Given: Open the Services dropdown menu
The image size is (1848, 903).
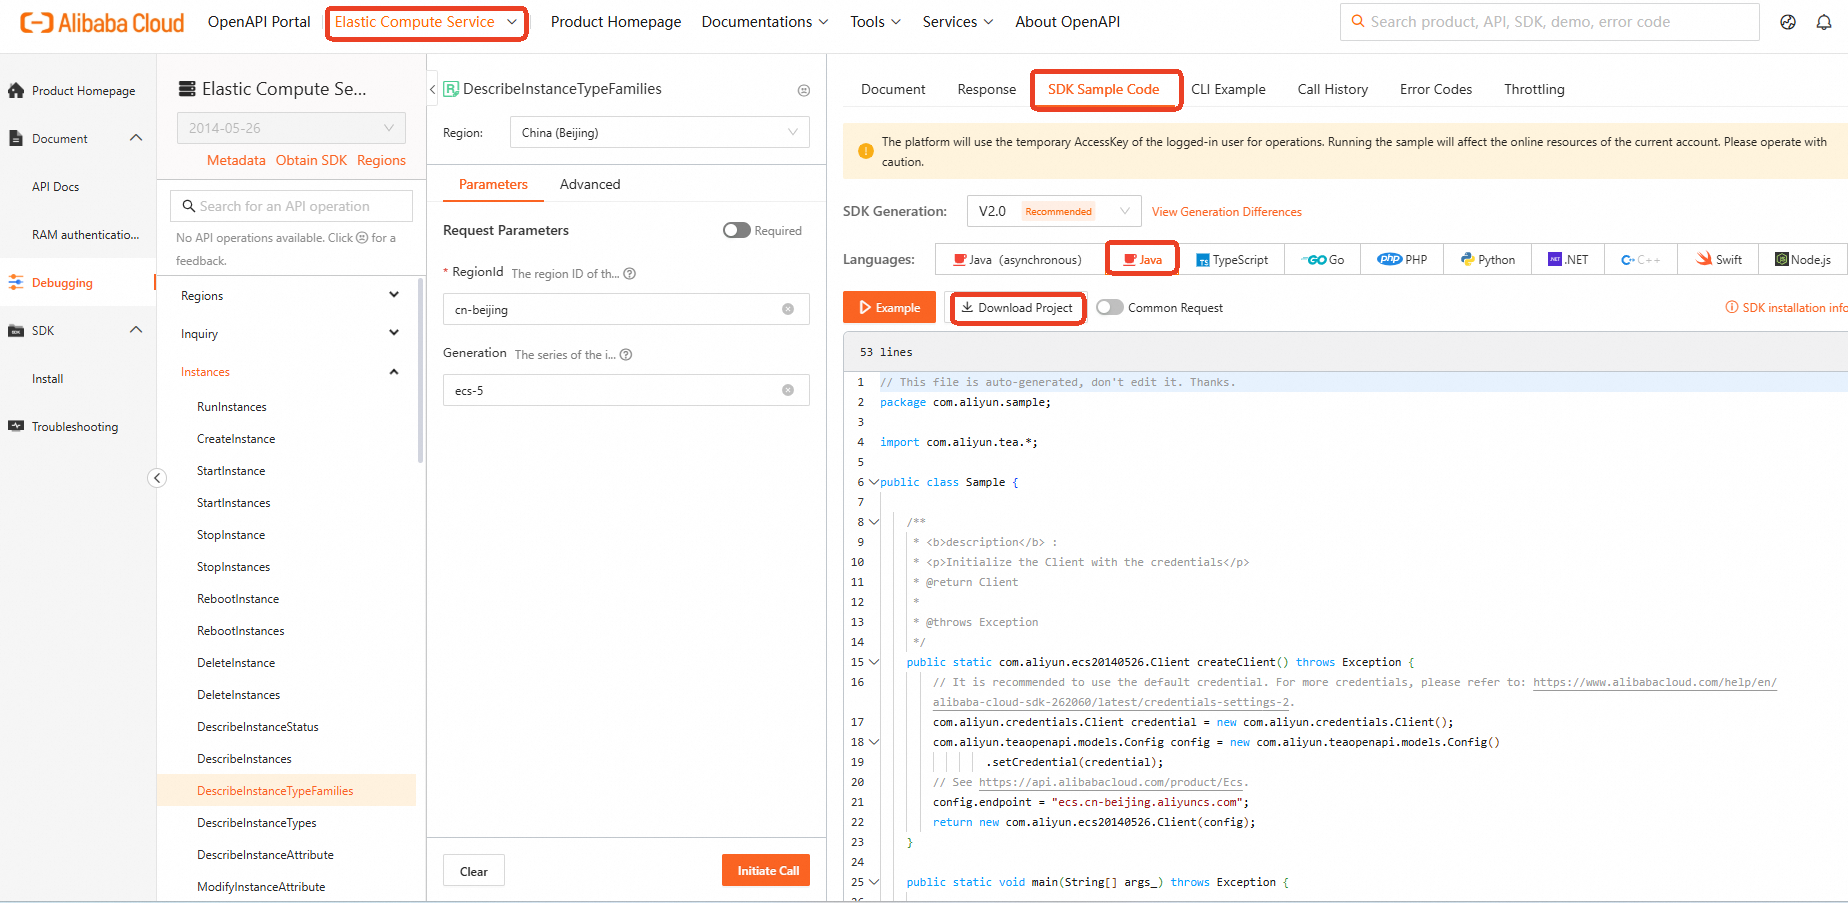Looking at the screenshot, I should pyautogui.click(x=958, y=22).
